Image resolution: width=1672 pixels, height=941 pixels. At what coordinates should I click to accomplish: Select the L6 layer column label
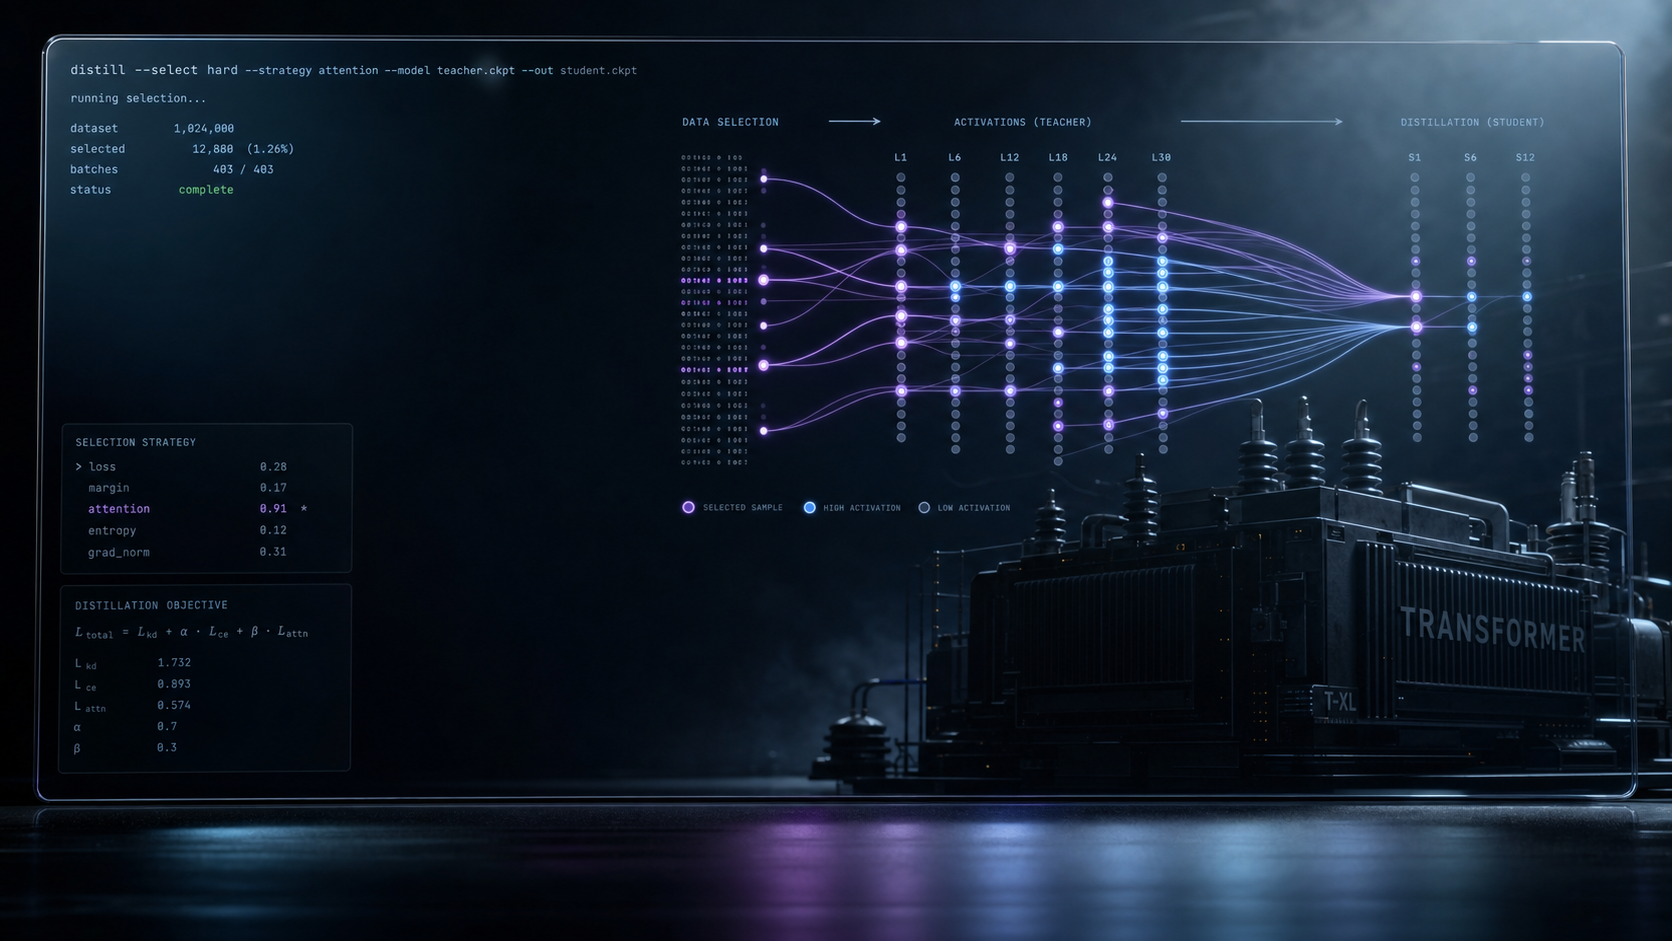point(955,157)
